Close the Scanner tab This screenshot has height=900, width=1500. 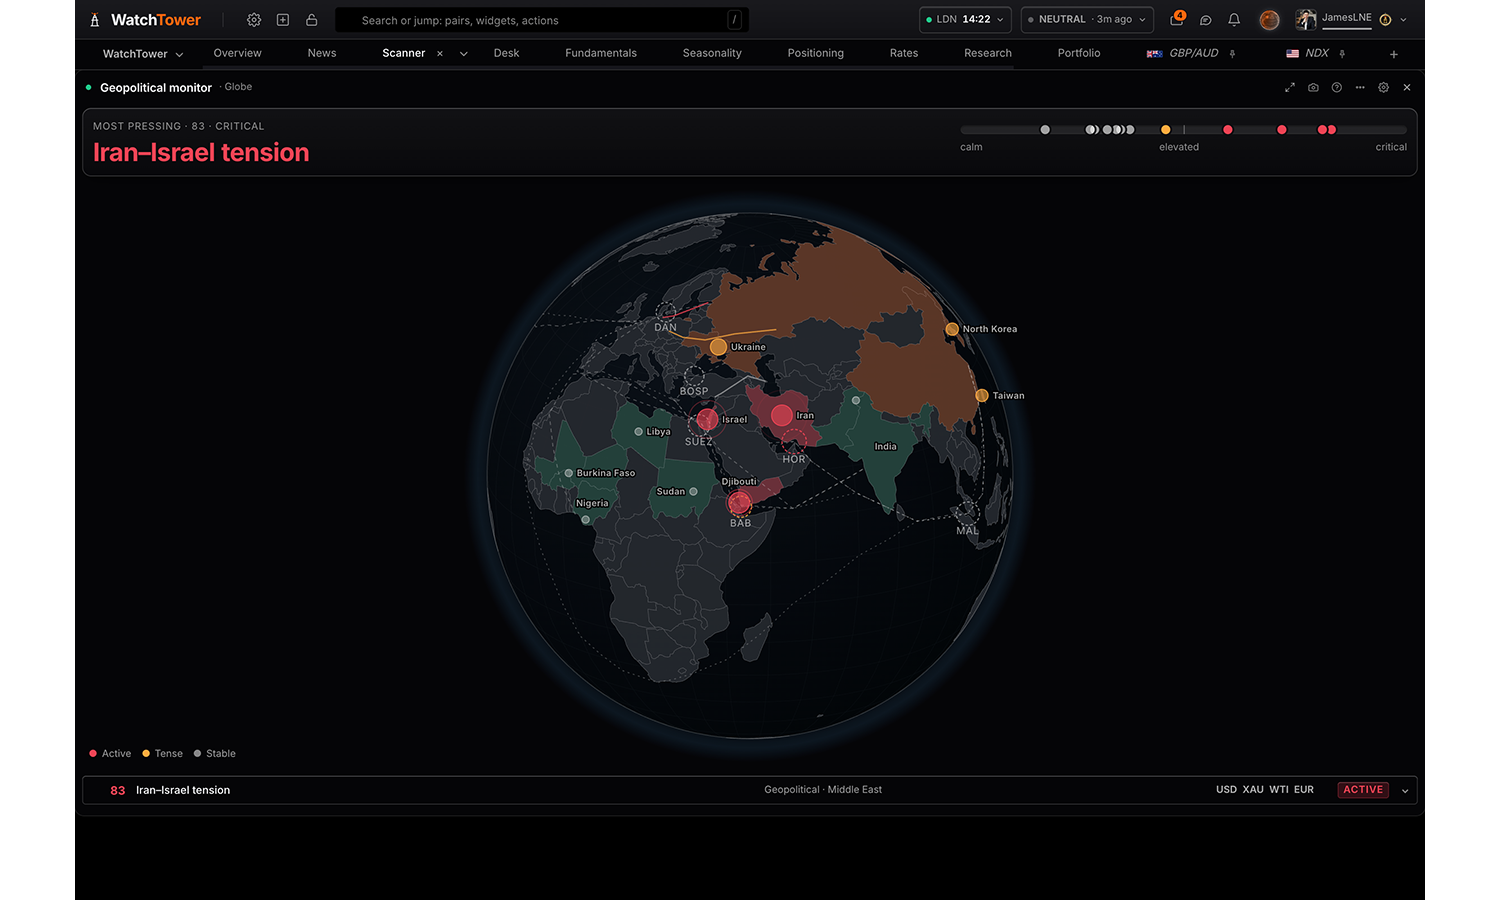tap(440, 54)
